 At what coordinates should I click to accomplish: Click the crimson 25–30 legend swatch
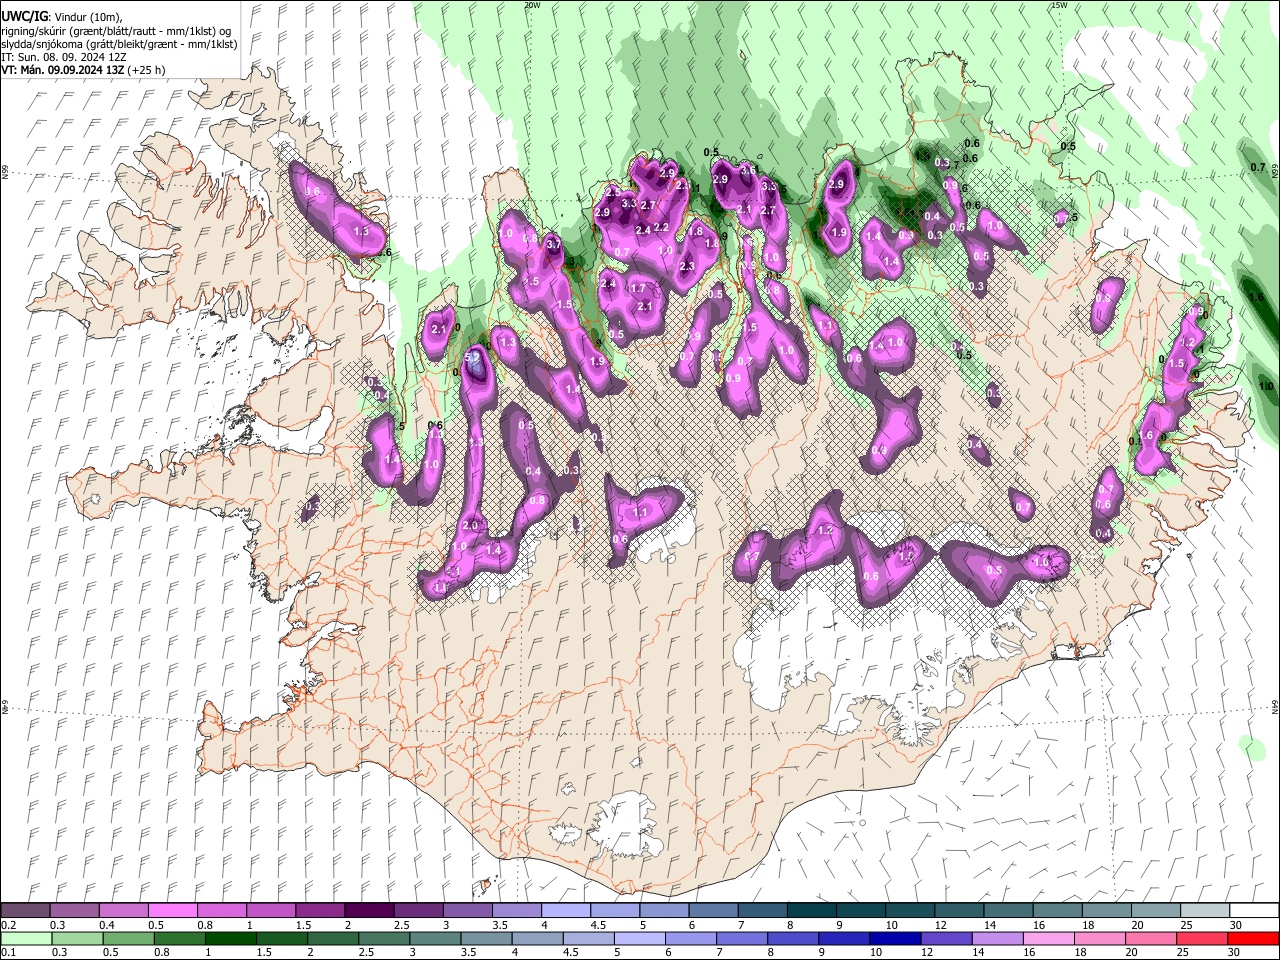click(1201, 938)
